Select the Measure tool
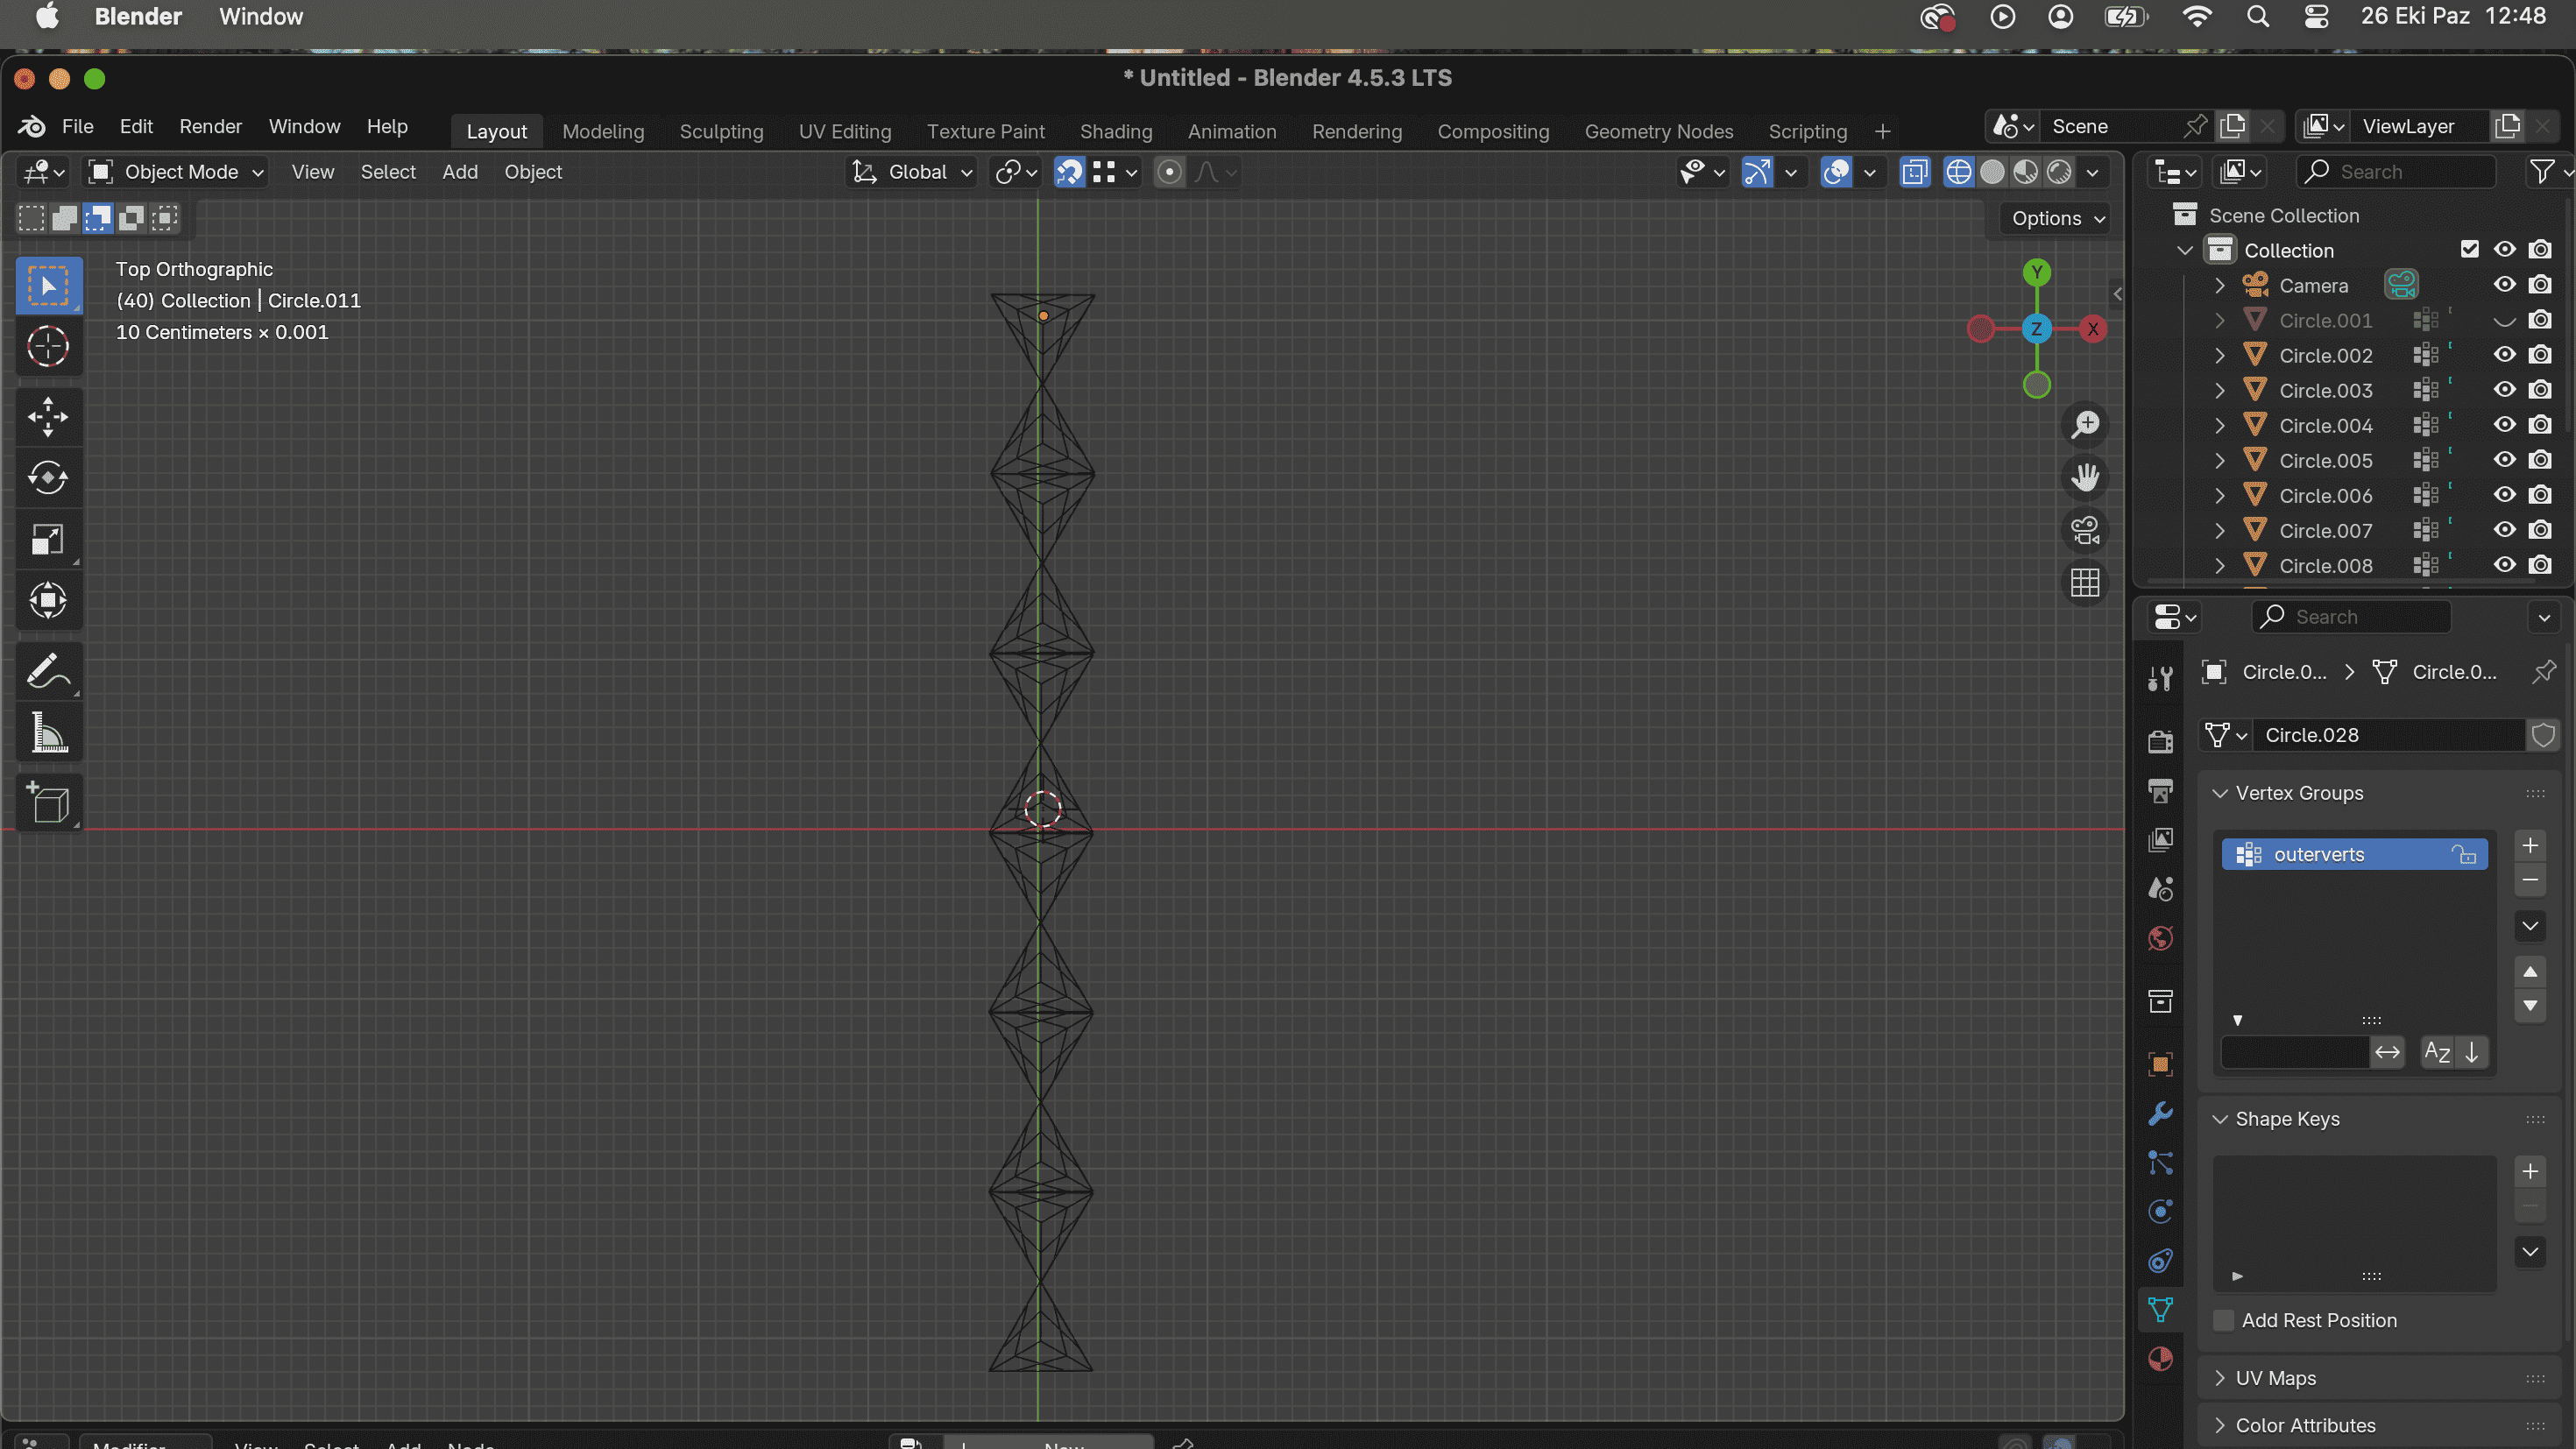 [48, 733]
